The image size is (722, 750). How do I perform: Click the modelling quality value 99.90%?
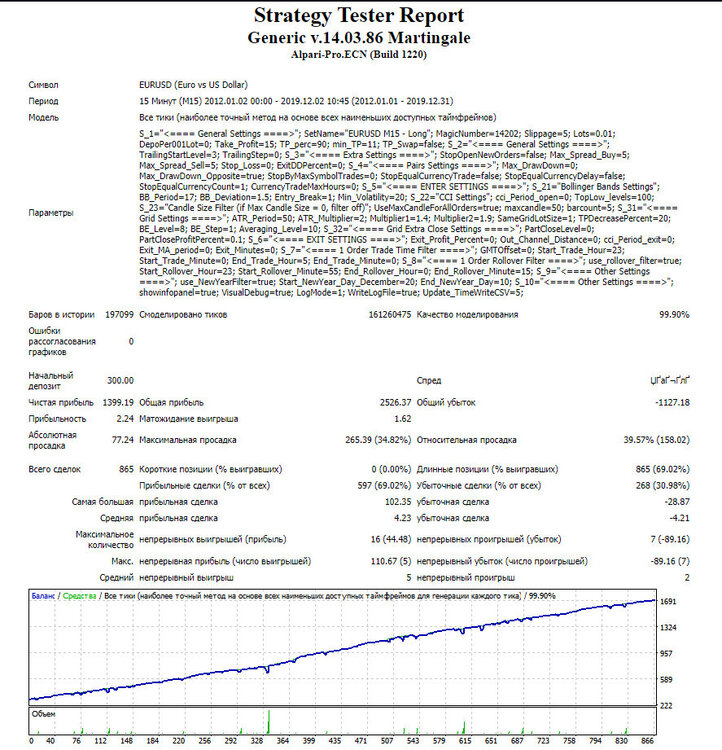pos(674,315)
